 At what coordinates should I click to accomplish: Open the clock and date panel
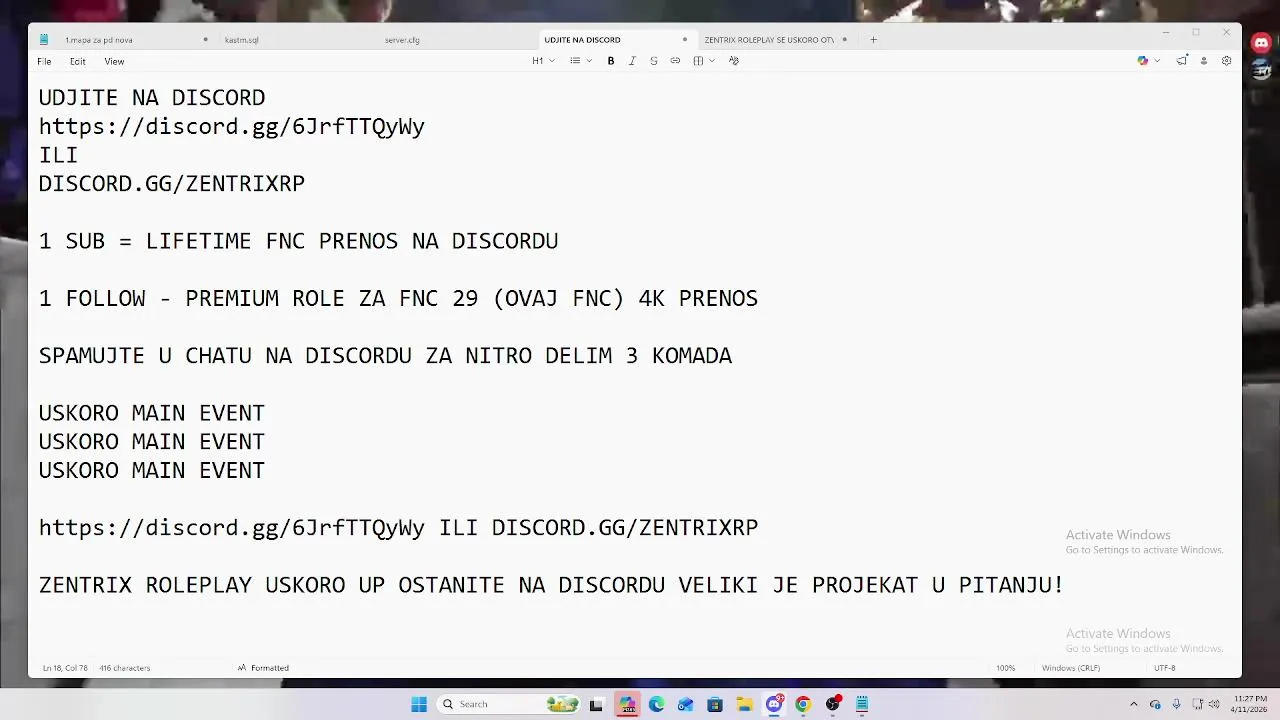pyautogui.click(x=1250, y=704)
